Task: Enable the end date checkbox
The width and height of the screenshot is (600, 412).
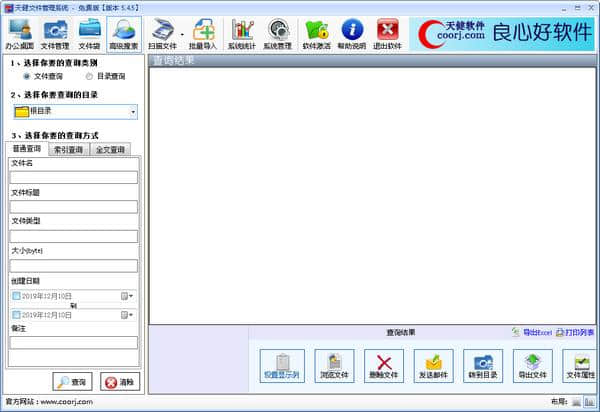Action: tap(16, 315)
